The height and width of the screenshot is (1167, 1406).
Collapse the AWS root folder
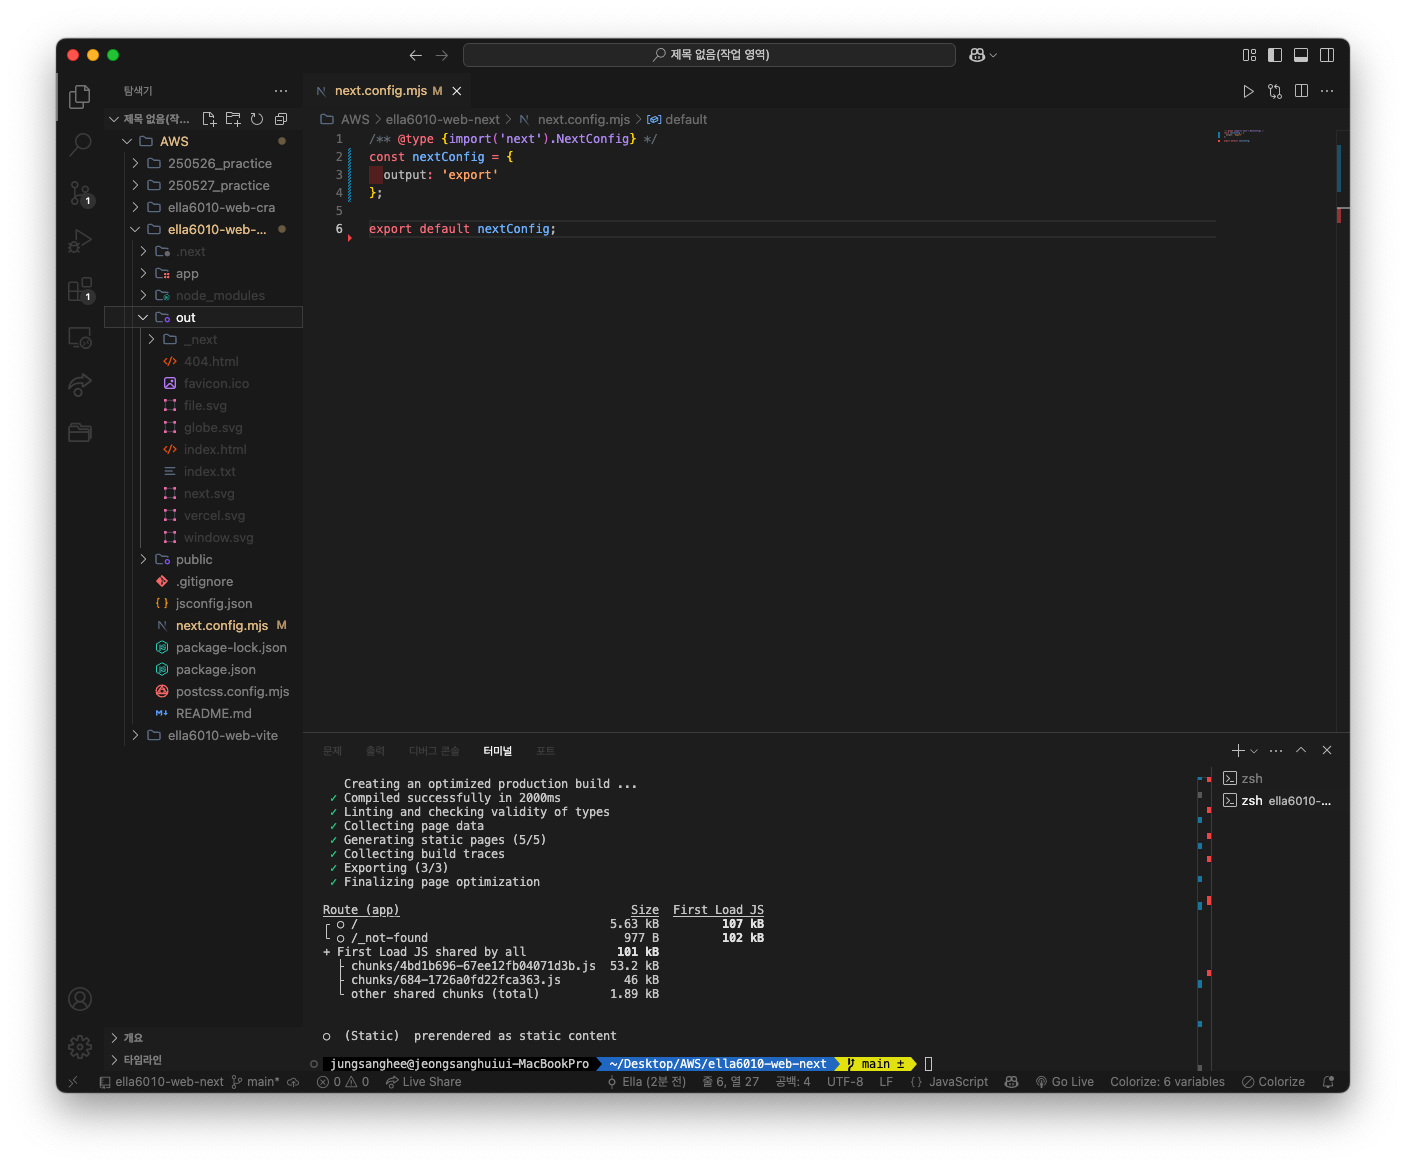pos(127,141)
